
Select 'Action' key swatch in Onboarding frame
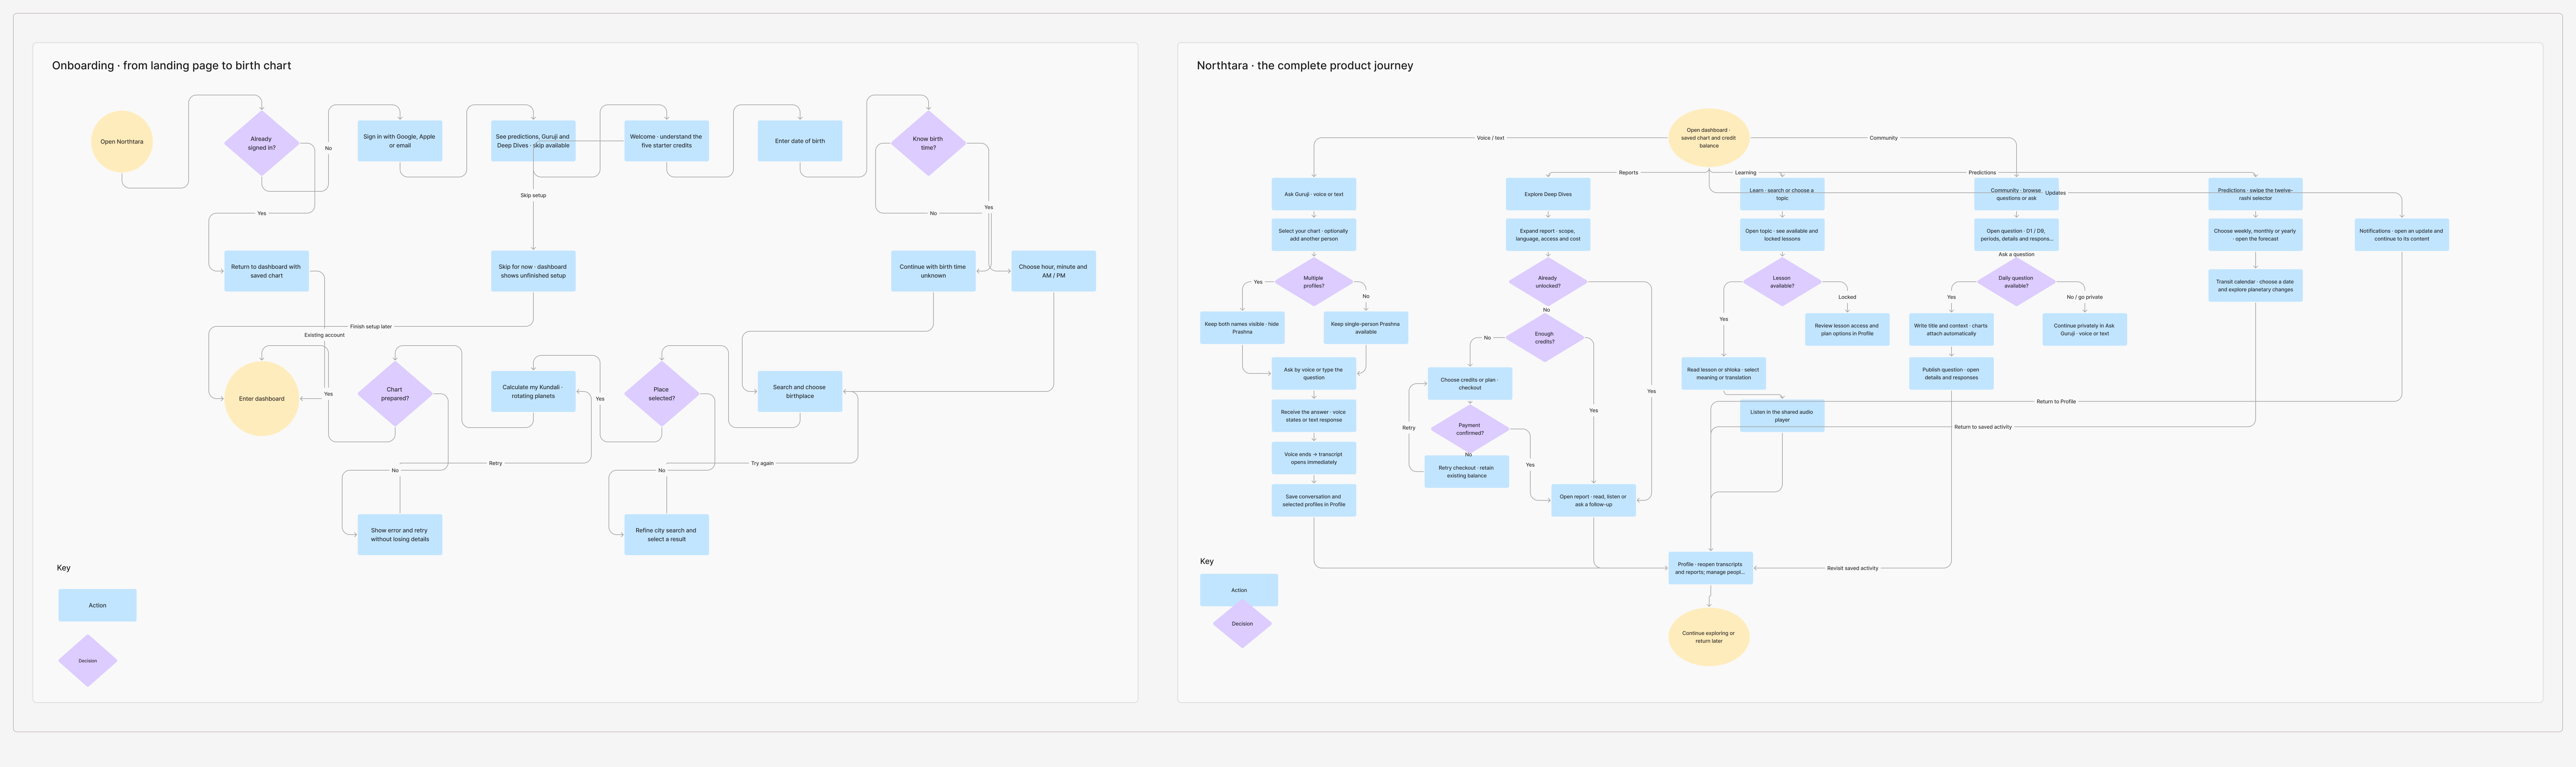pos(97,605)
